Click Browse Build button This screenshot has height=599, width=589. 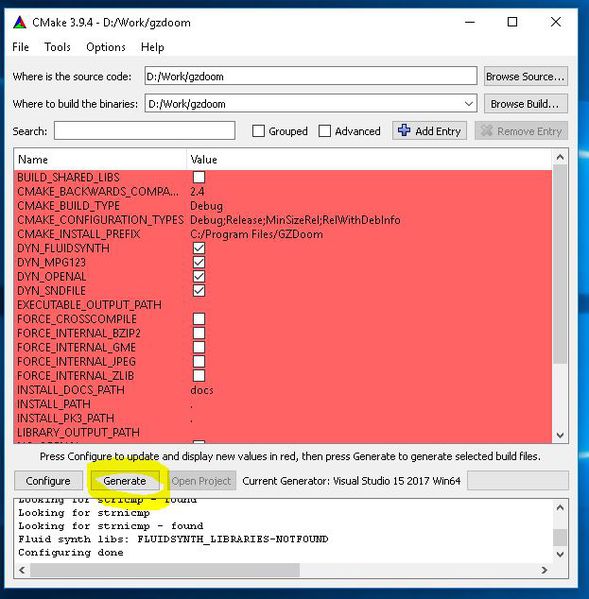tap(526, 104)
